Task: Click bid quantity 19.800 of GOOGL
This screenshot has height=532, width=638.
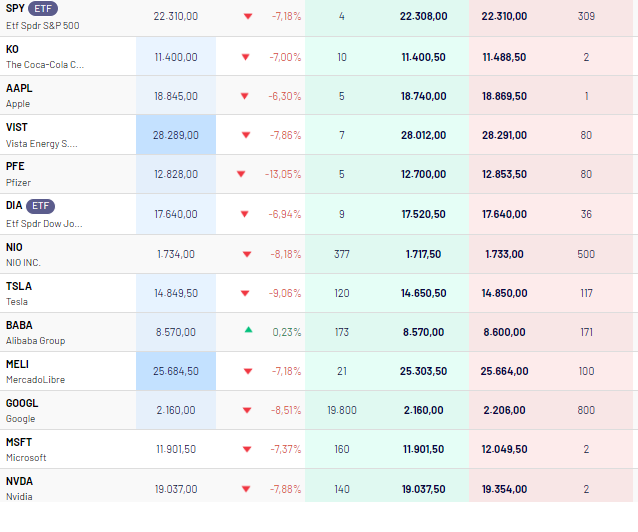Action: click(342, 410)
